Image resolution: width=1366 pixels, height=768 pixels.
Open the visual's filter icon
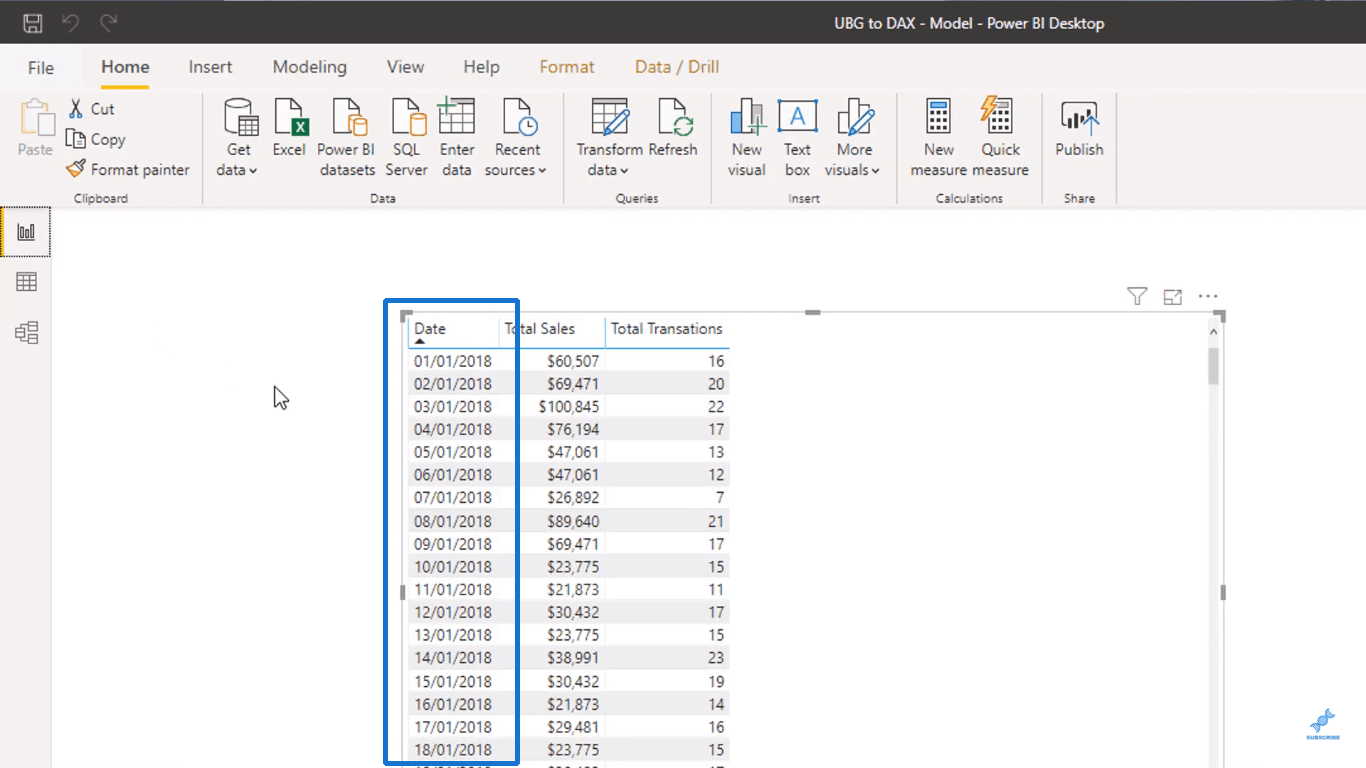(x=1137, y=296)
